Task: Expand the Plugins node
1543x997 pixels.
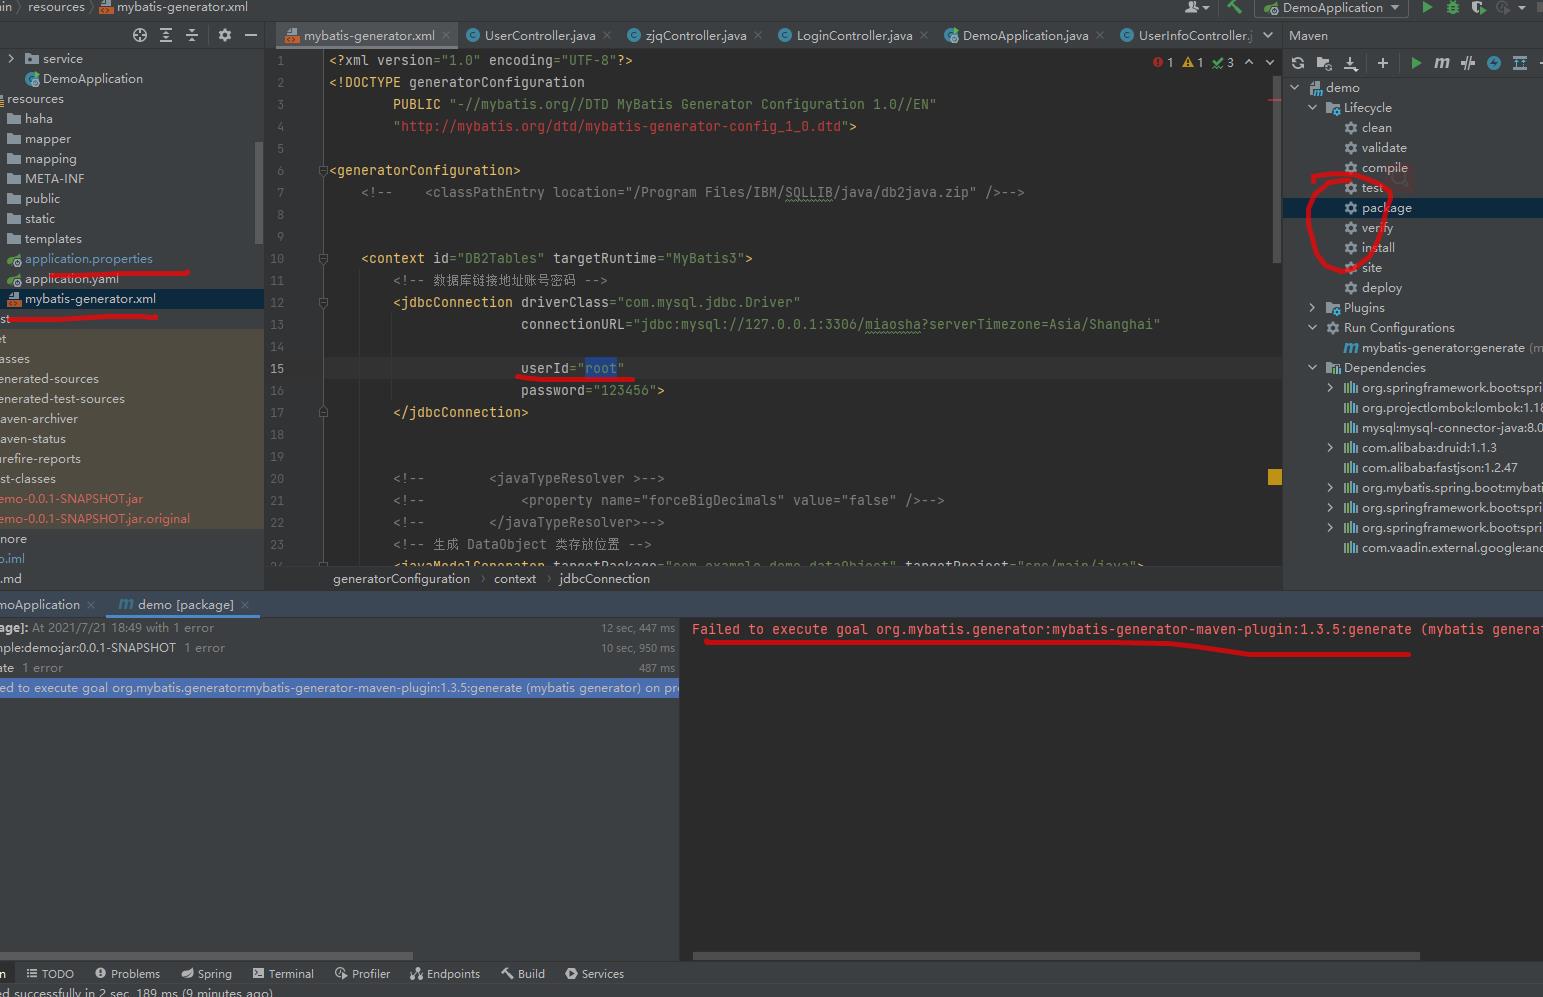Action: coord(1313,308)
